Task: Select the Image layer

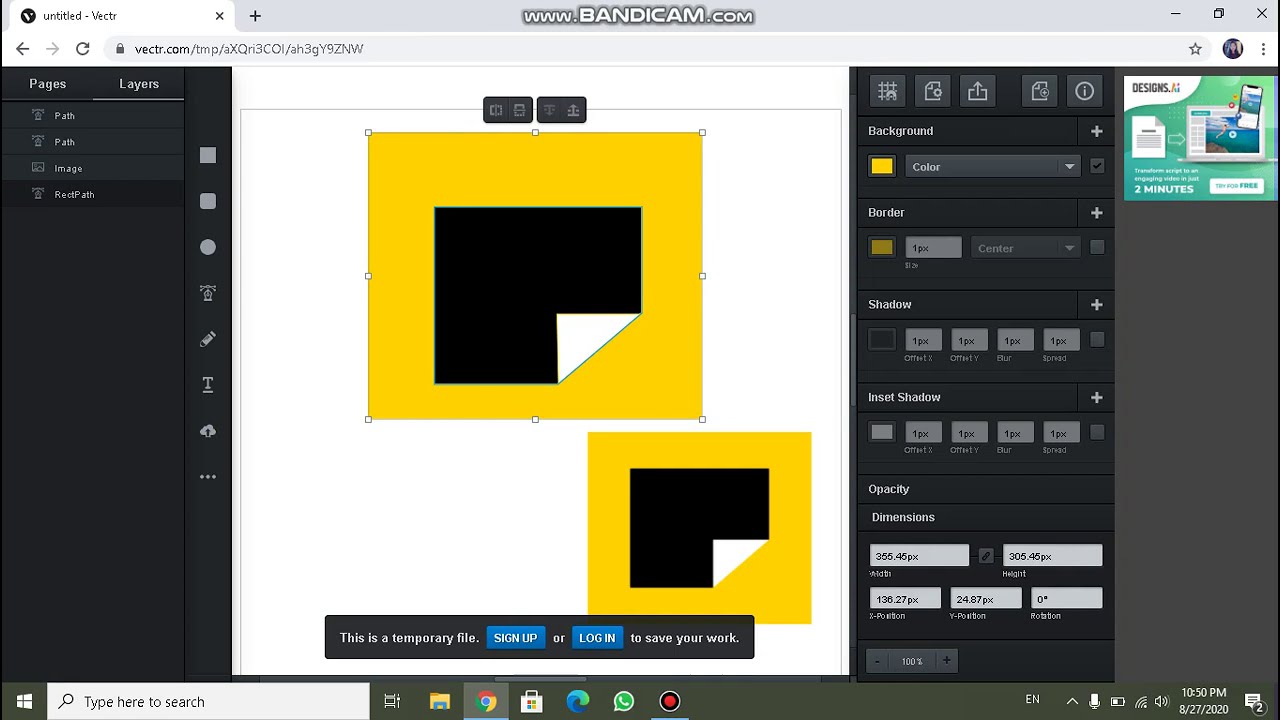Action: click(92, 168)
